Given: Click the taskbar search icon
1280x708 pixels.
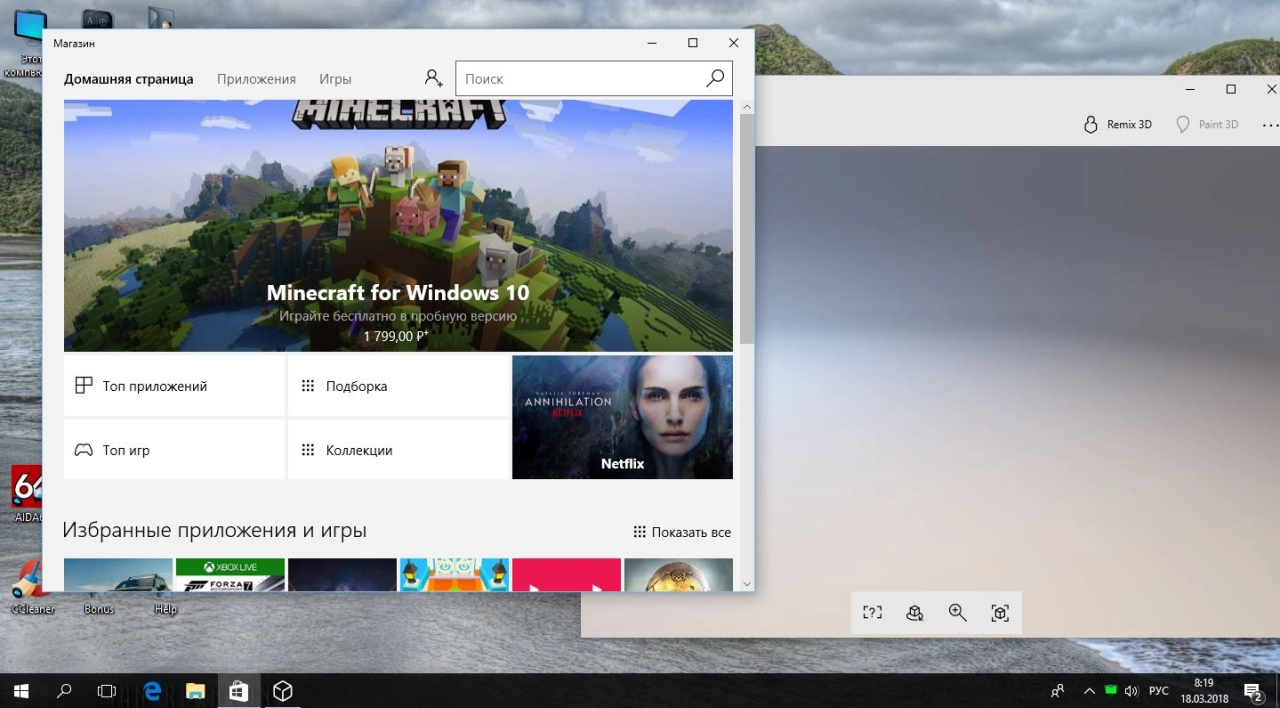Looking at the screenshot, I should coord(64,690).
